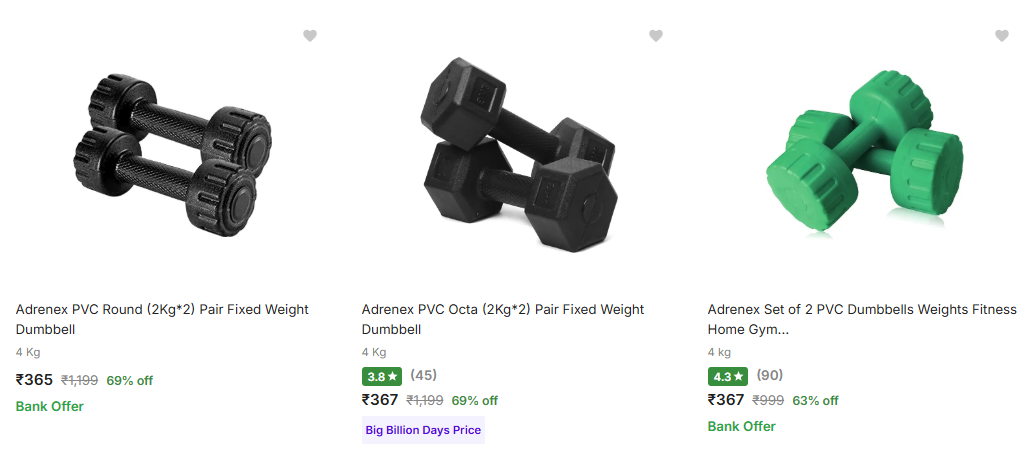The height and width of the screenshot is (471, 1030).
Task: Click the Big Billion Days Price tag
Action: [x=423, y=430]
